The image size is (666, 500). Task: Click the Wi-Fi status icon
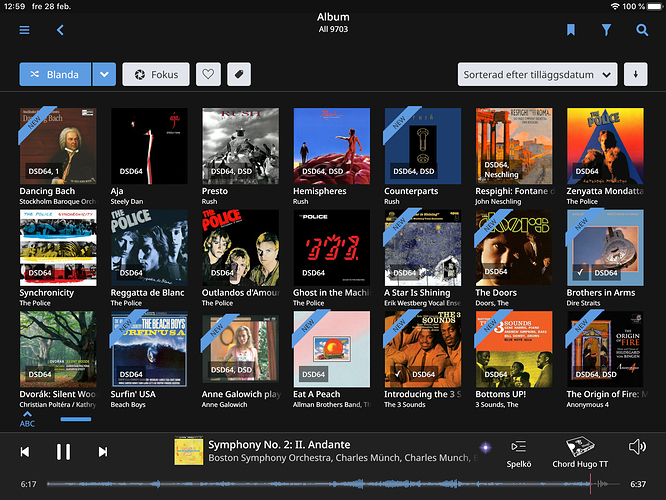pos(615,6)
